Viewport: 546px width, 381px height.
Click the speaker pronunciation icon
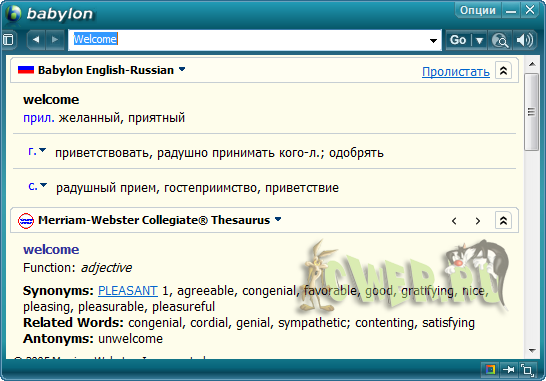[x=524, y=40]
